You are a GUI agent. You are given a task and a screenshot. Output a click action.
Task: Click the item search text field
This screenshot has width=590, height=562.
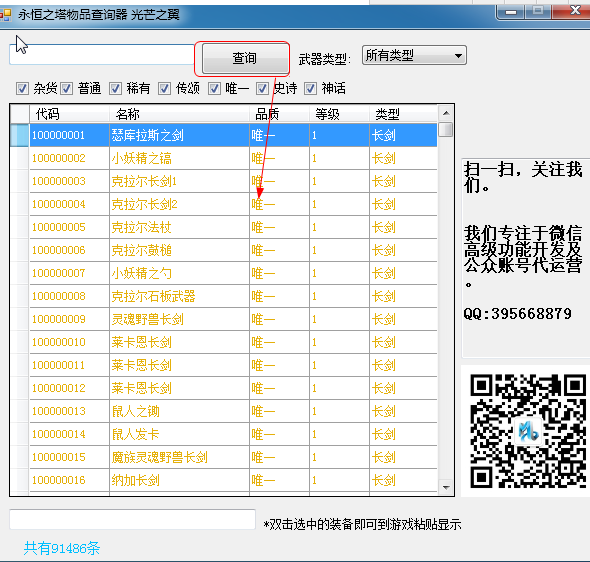point(102,55)
